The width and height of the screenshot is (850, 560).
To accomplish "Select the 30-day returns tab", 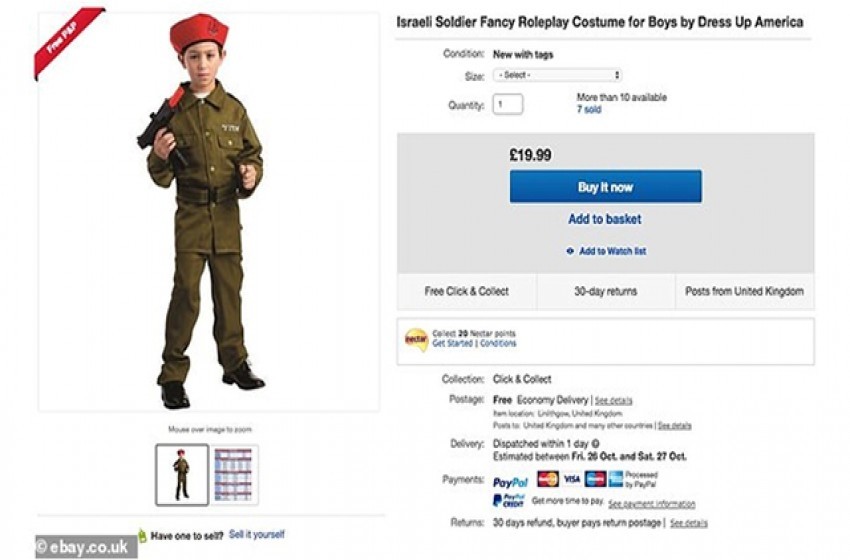I will point(605,292).
